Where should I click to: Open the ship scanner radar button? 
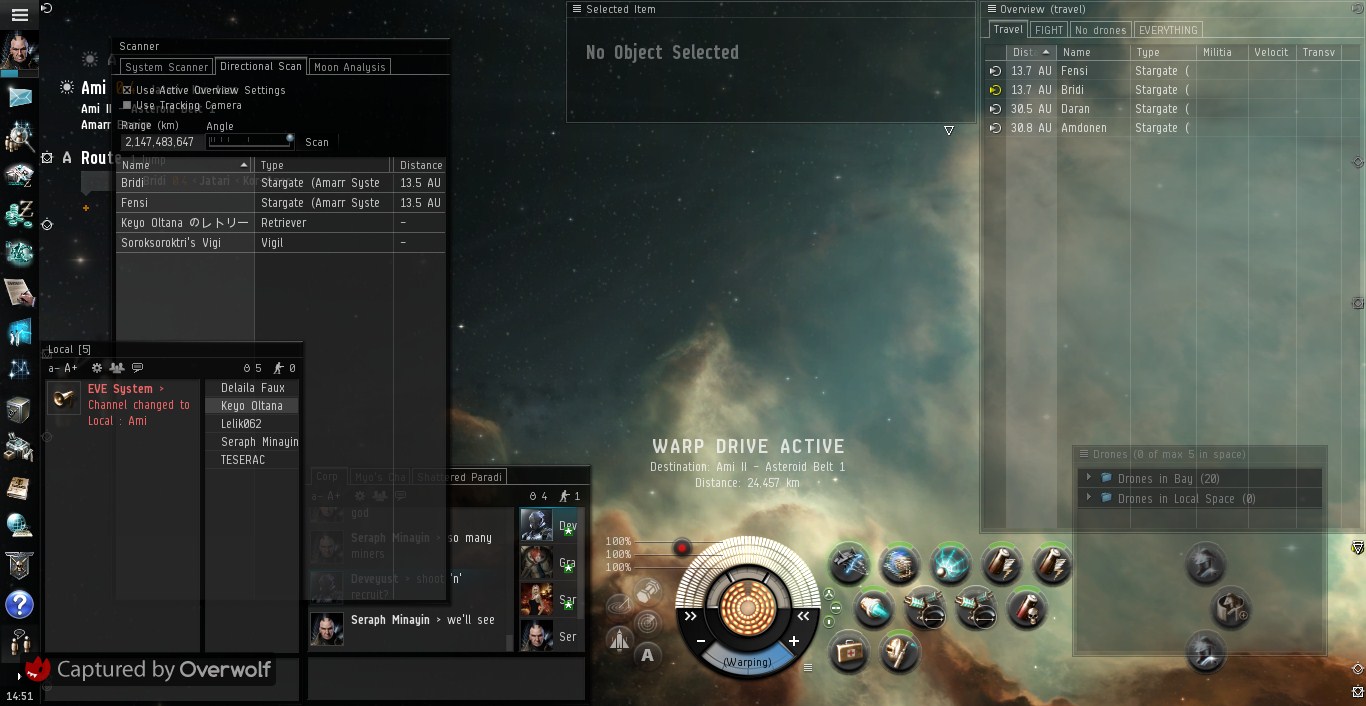pyautogui.click(x=647, y=623)
